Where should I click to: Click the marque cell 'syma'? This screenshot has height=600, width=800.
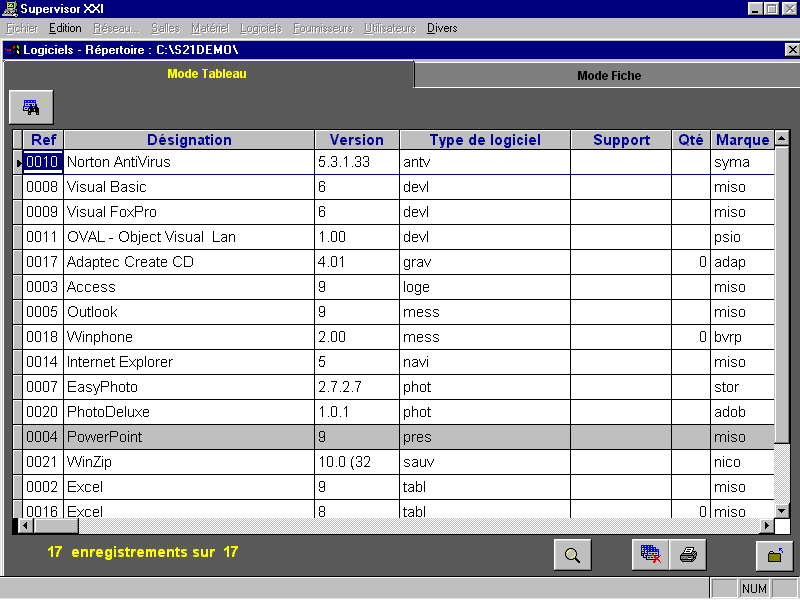743,162
